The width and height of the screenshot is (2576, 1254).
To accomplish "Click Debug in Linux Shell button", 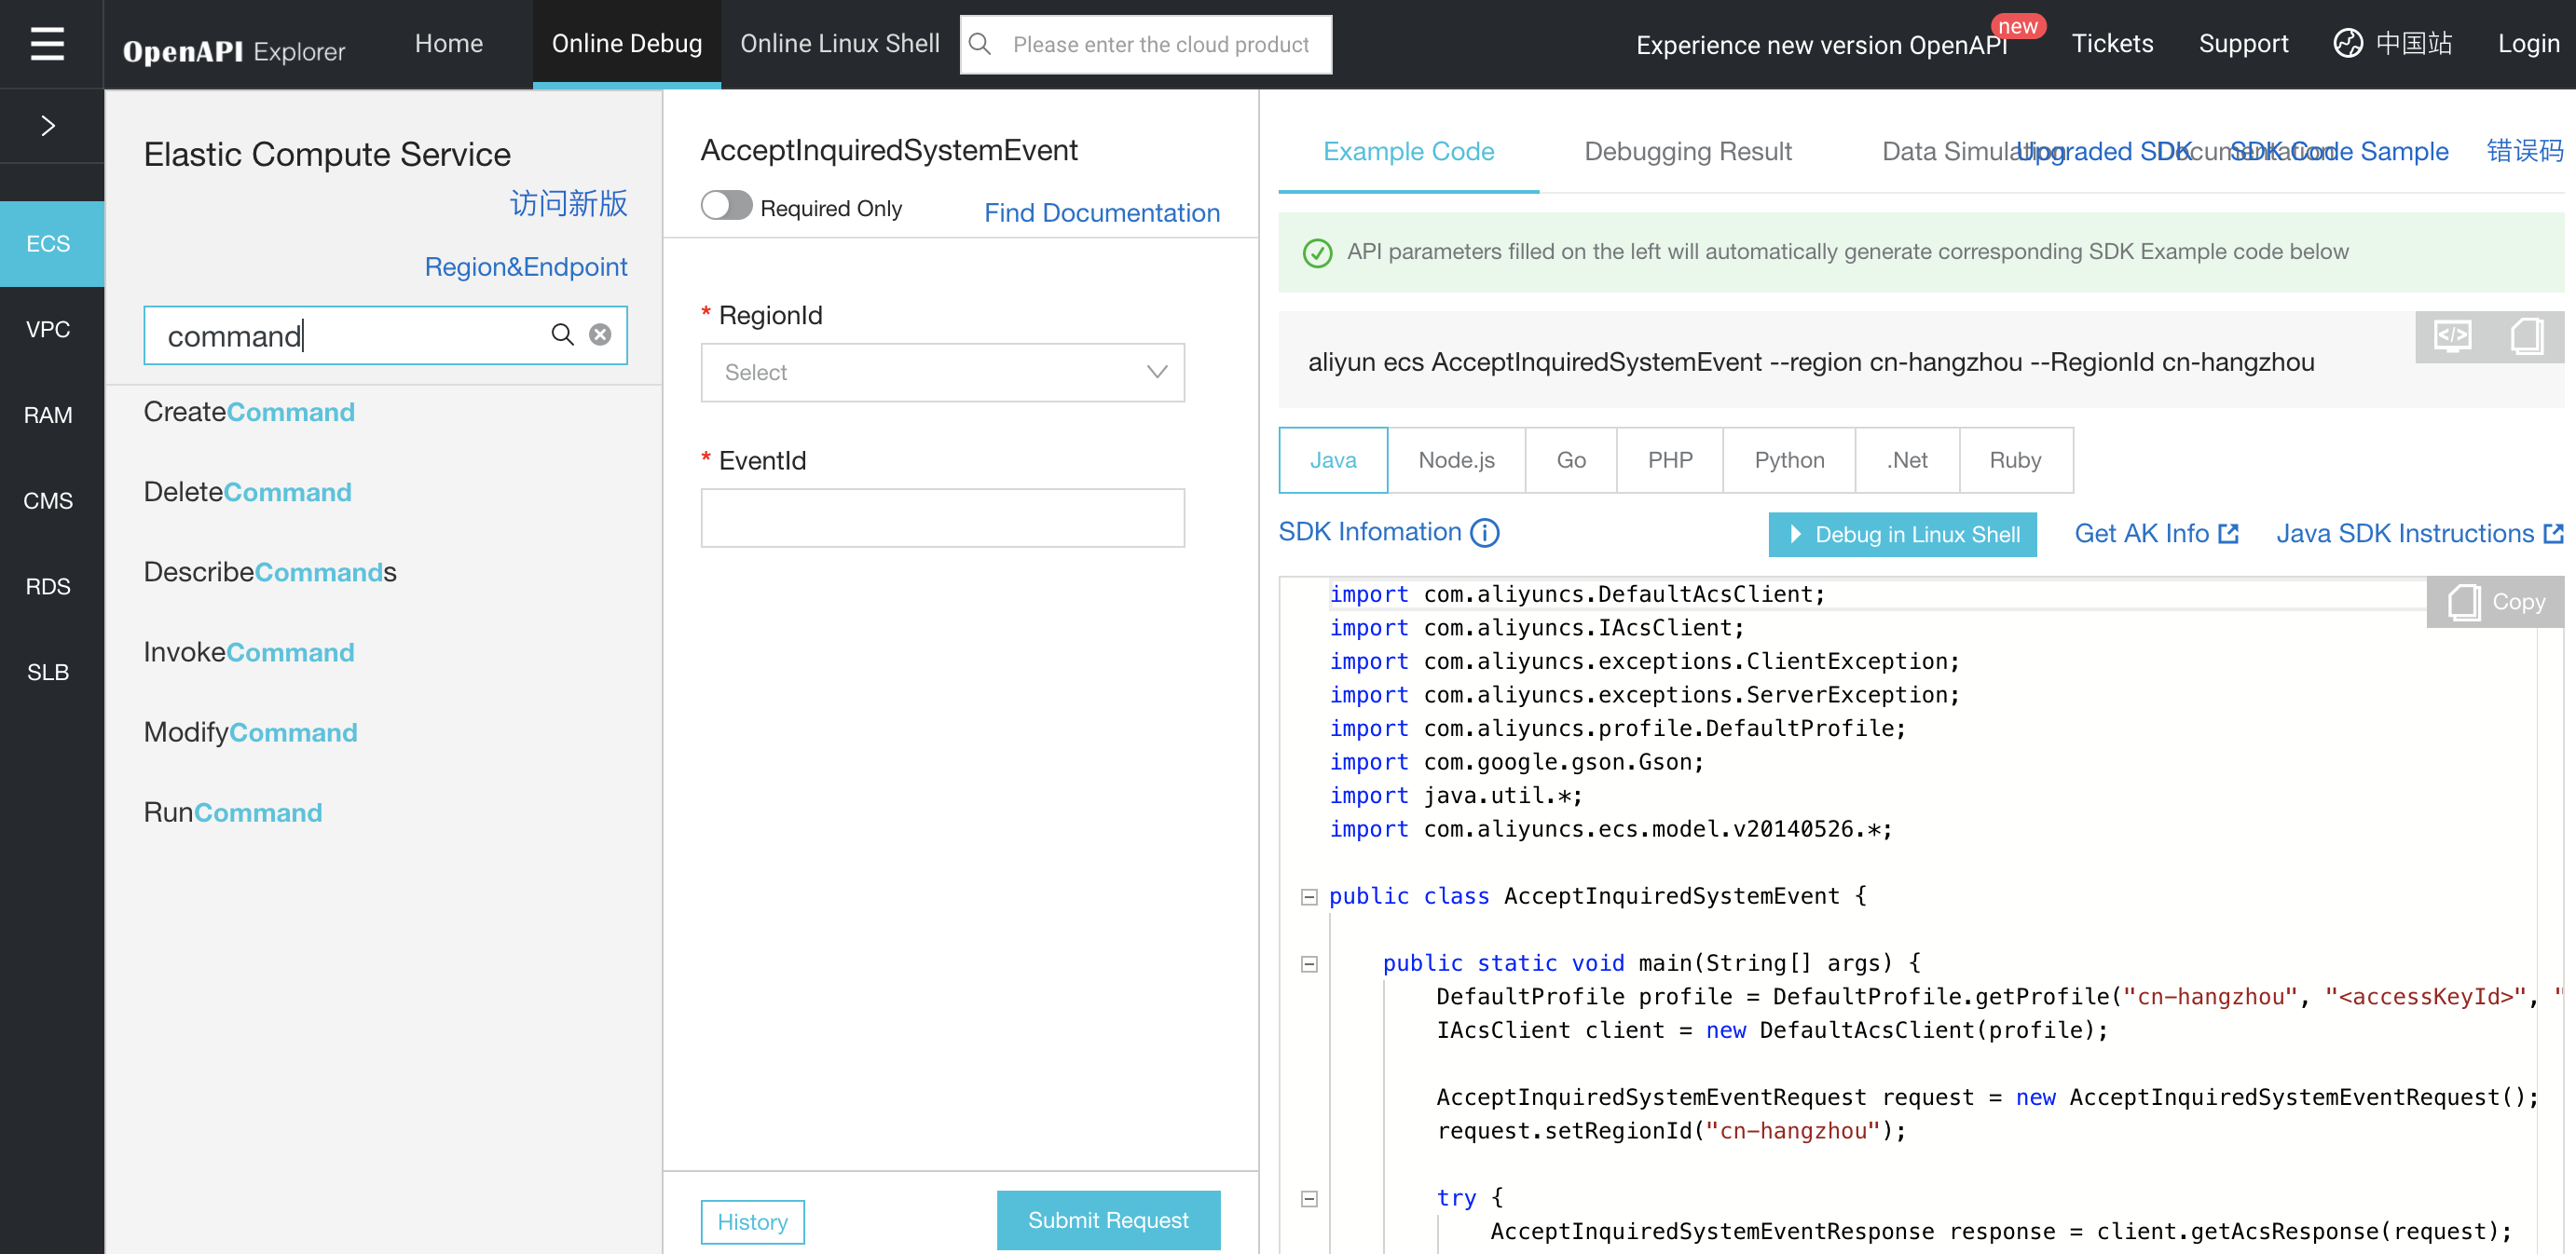I will coord(1902,535).
